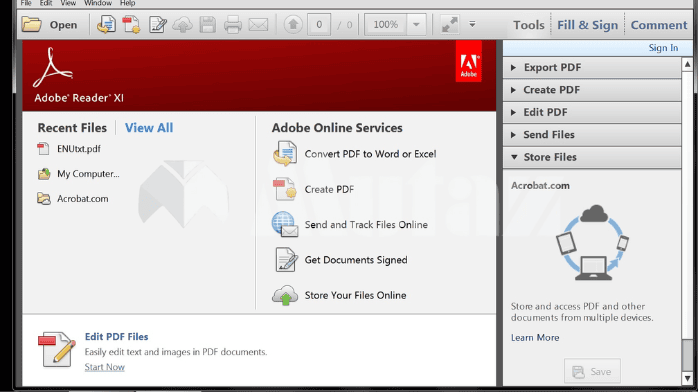Switch to the Fill & Sign pane
This screenshot has width=698, height=392.
click(588, 25)
